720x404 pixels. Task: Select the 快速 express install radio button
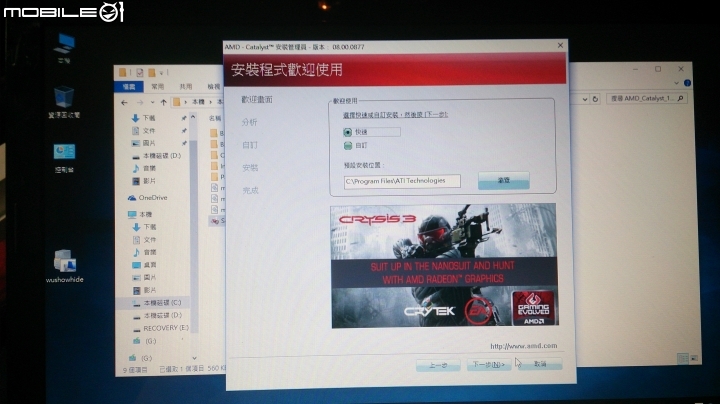pyautogui.click(x=348, y=132)
